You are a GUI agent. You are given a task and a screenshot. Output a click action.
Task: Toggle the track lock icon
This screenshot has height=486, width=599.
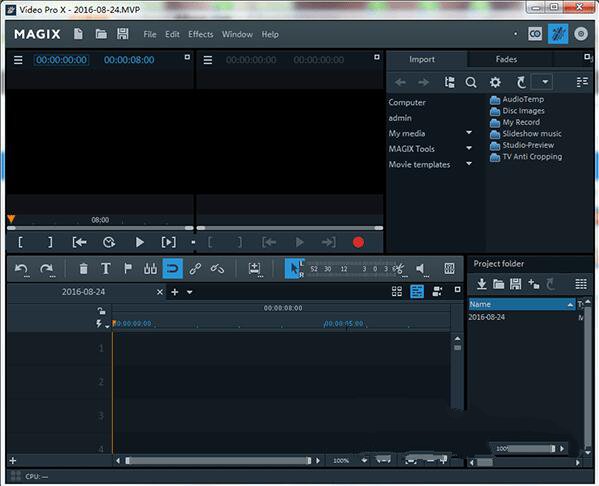[101, 311]
